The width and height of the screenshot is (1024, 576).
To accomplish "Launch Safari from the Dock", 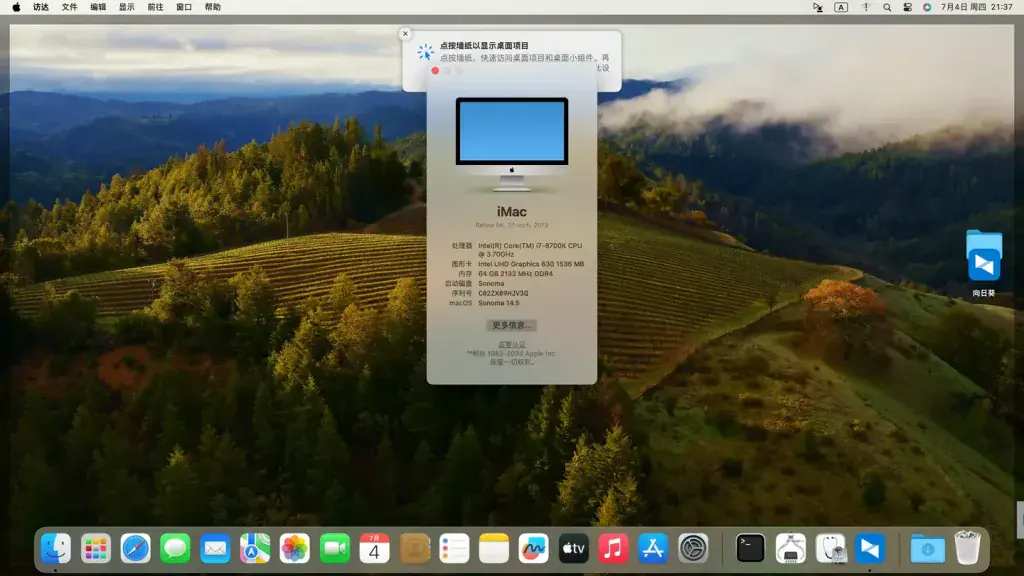I will pos(135,548).
